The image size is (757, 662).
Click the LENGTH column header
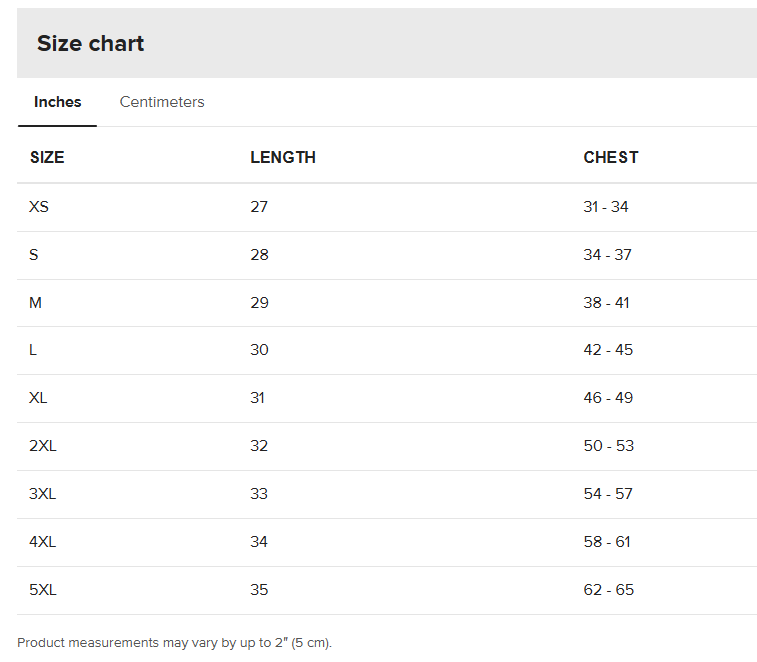pos(283,157)
